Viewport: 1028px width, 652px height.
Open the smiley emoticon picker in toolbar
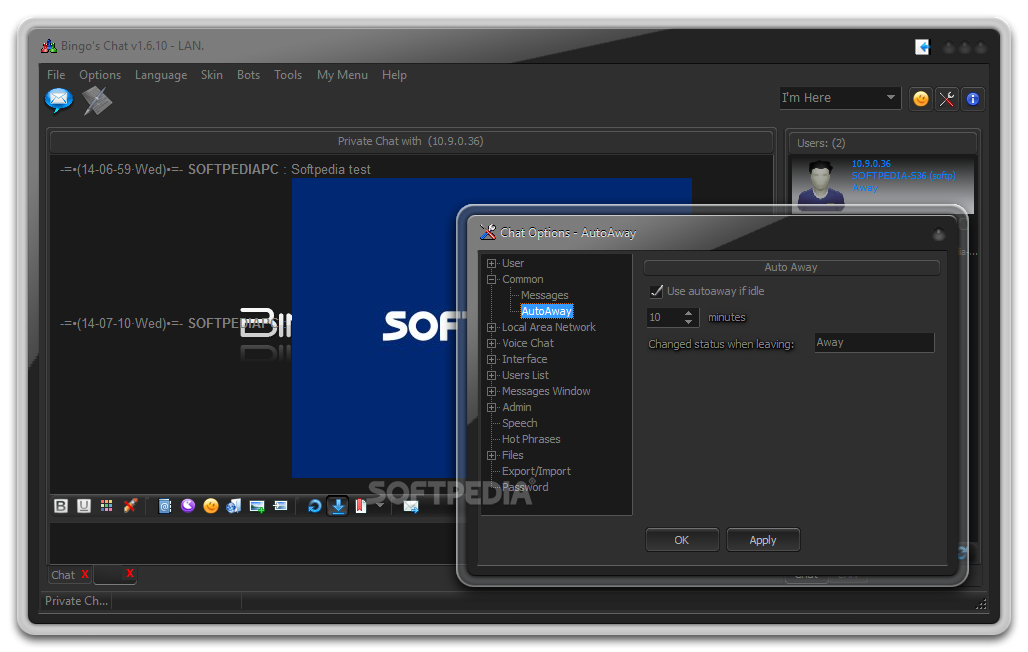tap(210, 506)
